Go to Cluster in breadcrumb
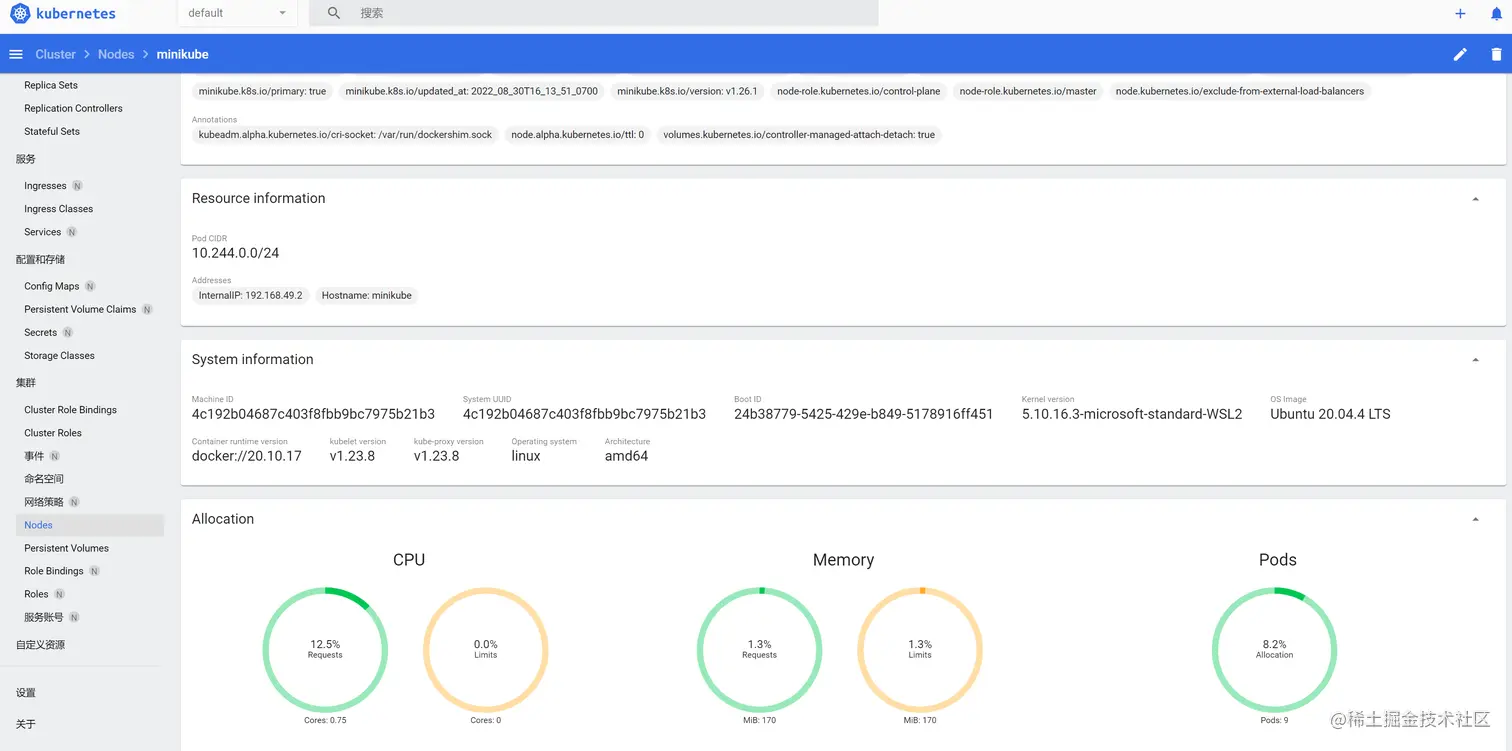Image resolution: width=1512 pixels, height=751 pixels. tap(55, 54)
